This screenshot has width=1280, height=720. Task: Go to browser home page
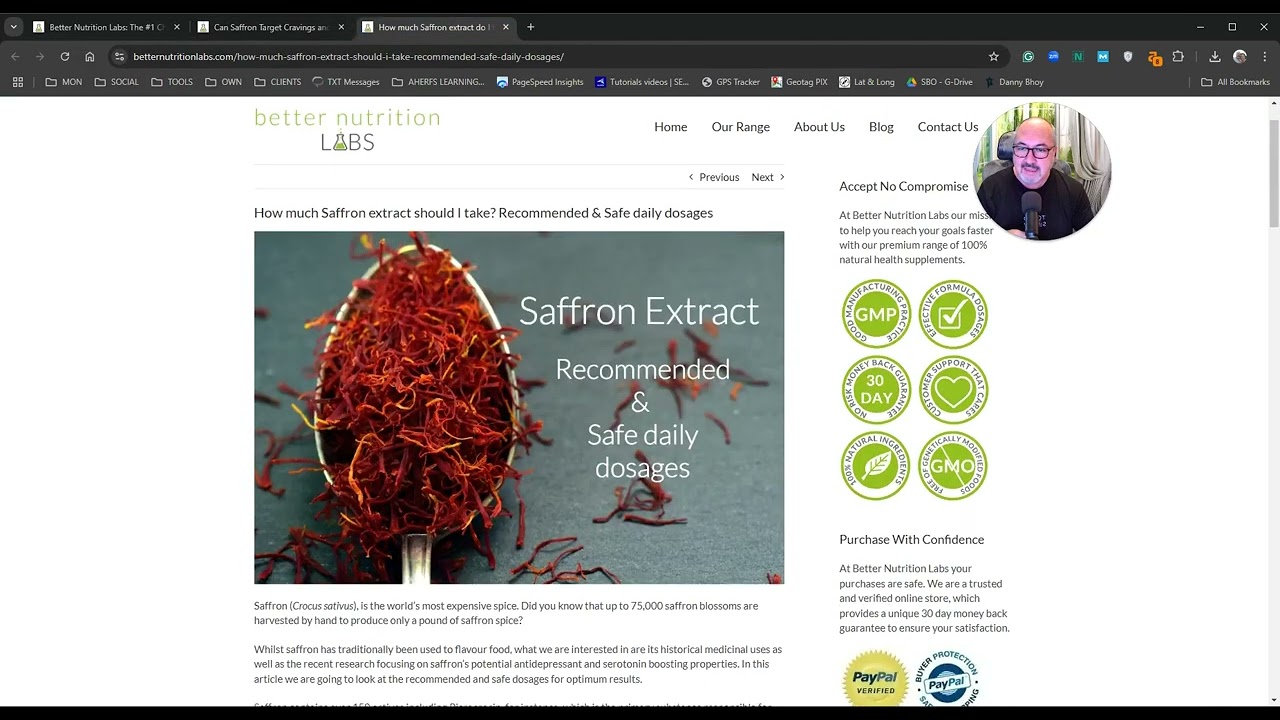(x=90, y=57)
